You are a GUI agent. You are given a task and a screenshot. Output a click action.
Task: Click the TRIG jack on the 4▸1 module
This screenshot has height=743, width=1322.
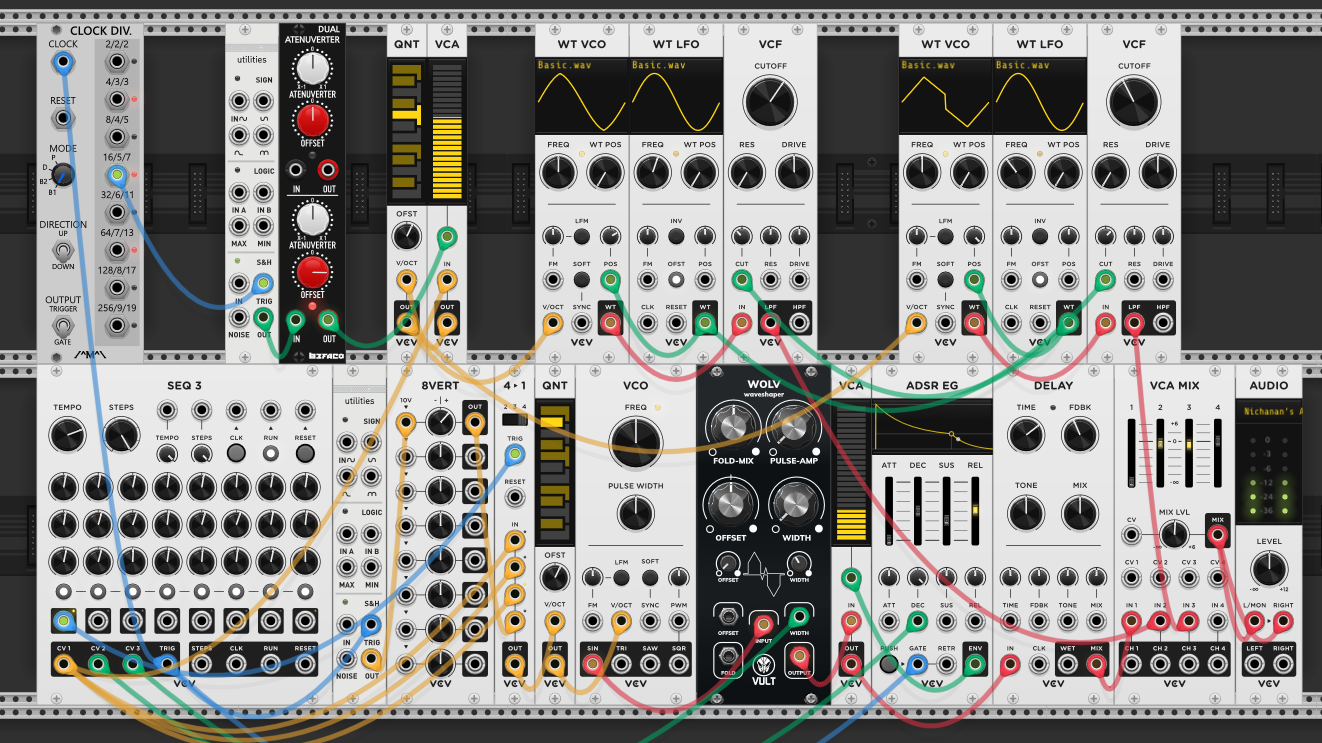click(x=515, y=456)
